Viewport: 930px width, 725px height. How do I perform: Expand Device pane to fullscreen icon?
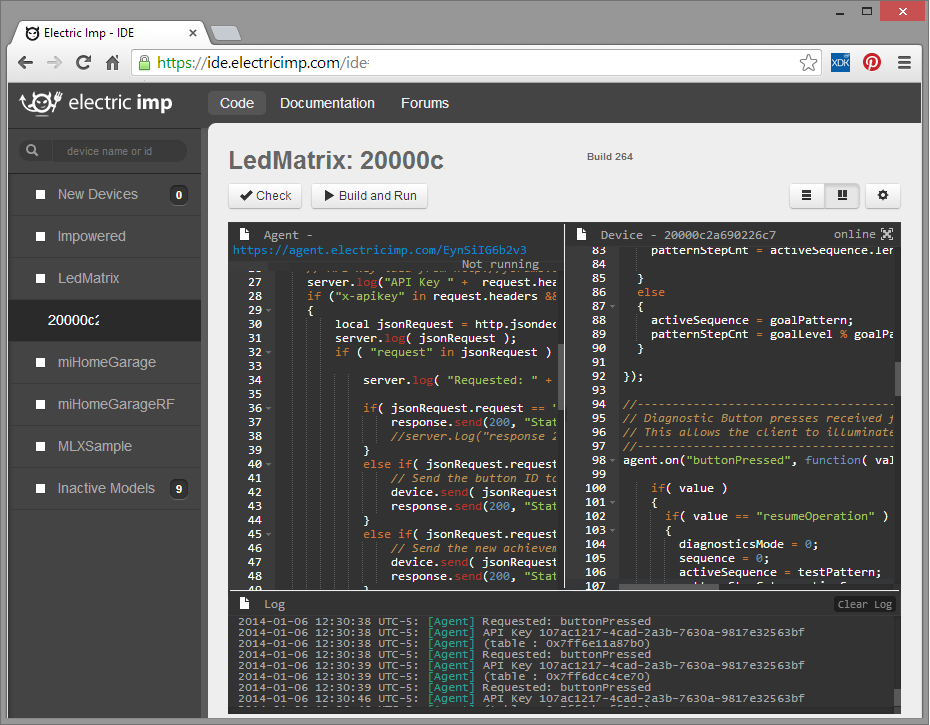coord(887,234)
